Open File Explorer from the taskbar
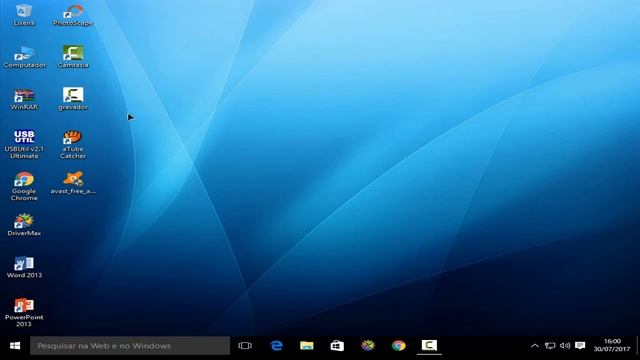This screenshot has height=360, width=640. tap(307, 346)
